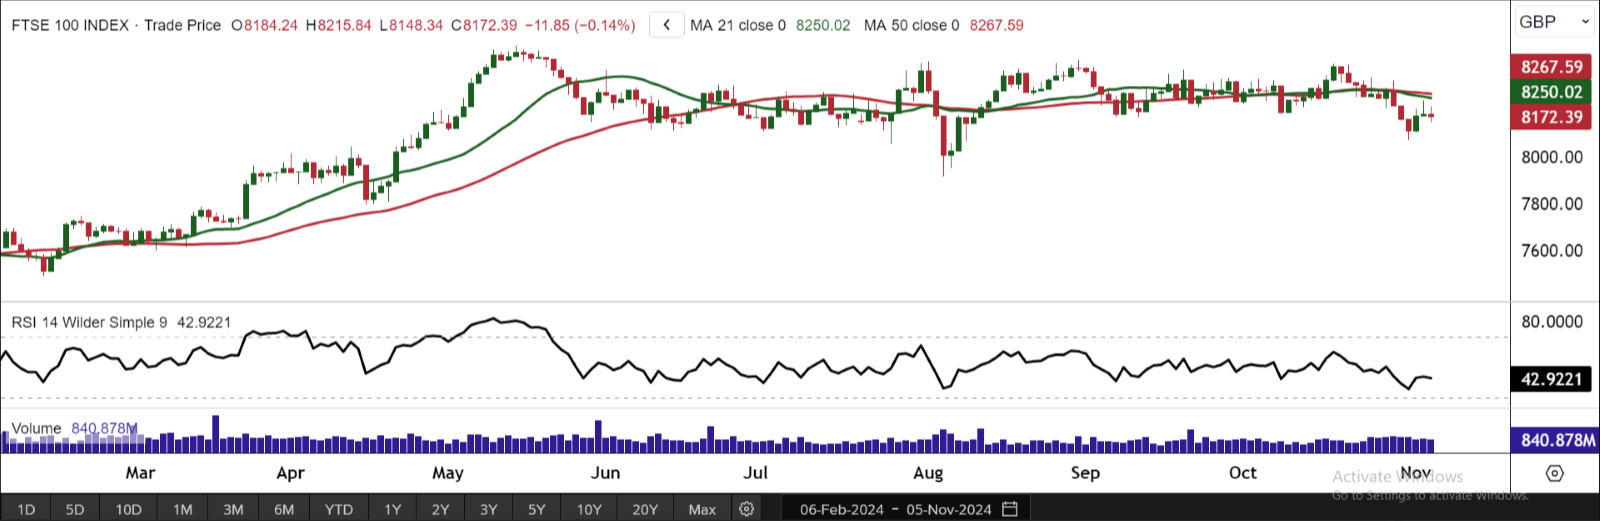Click the calendar date picker icon
Image resolution: width=1600 pixels, height=521 pixels.
[1010, 509]
